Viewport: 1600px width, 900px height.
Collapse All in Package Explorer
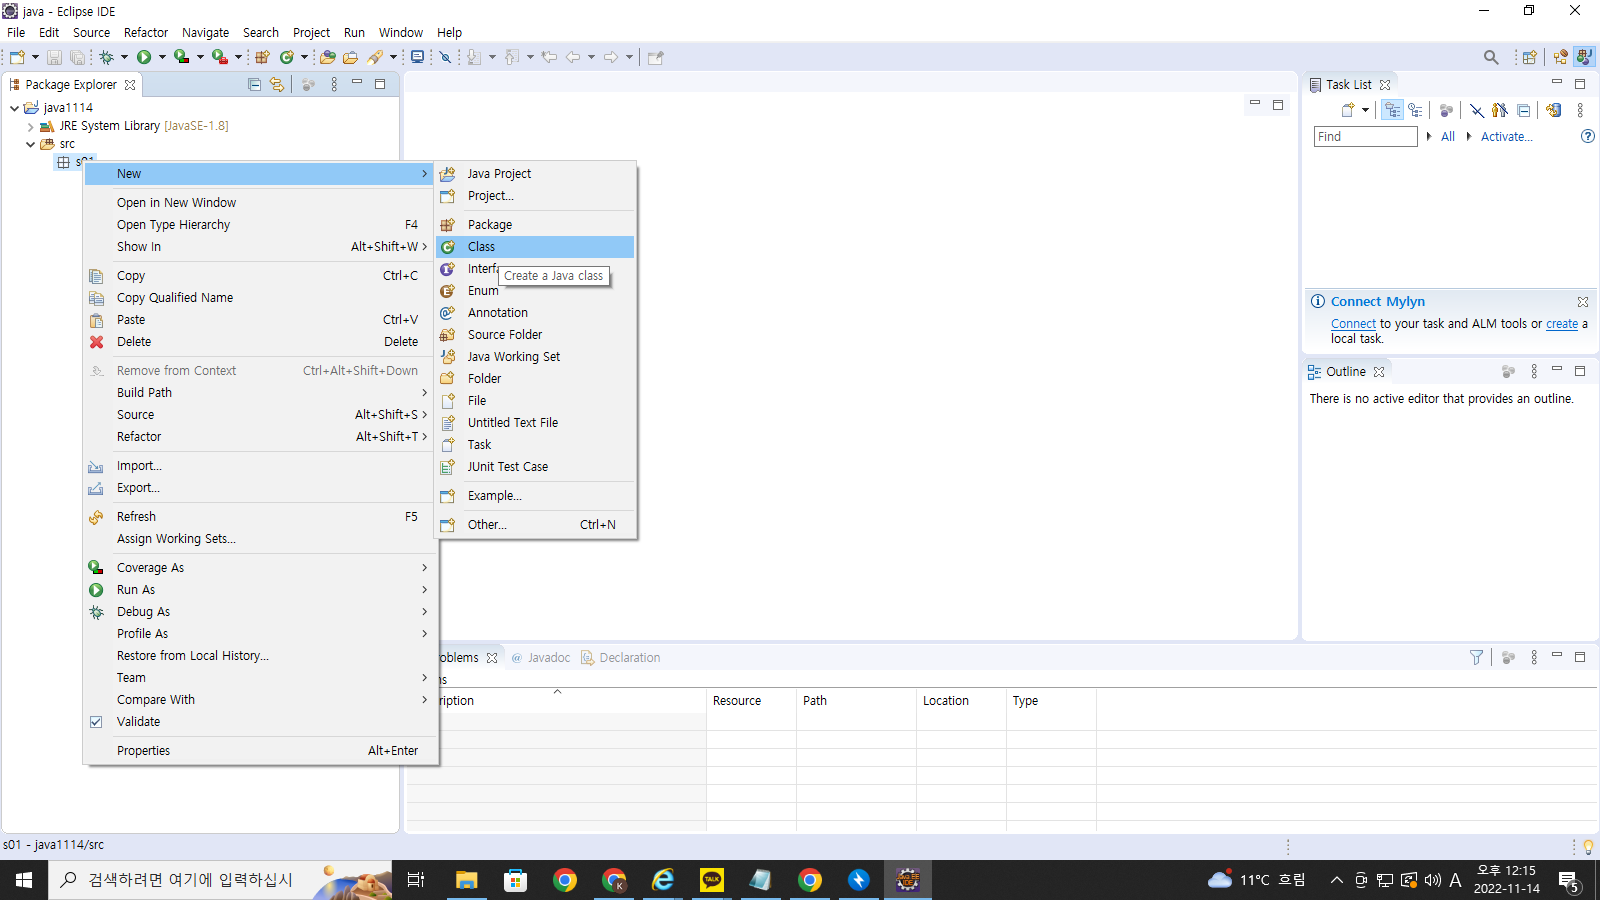[x=254, y=85]
